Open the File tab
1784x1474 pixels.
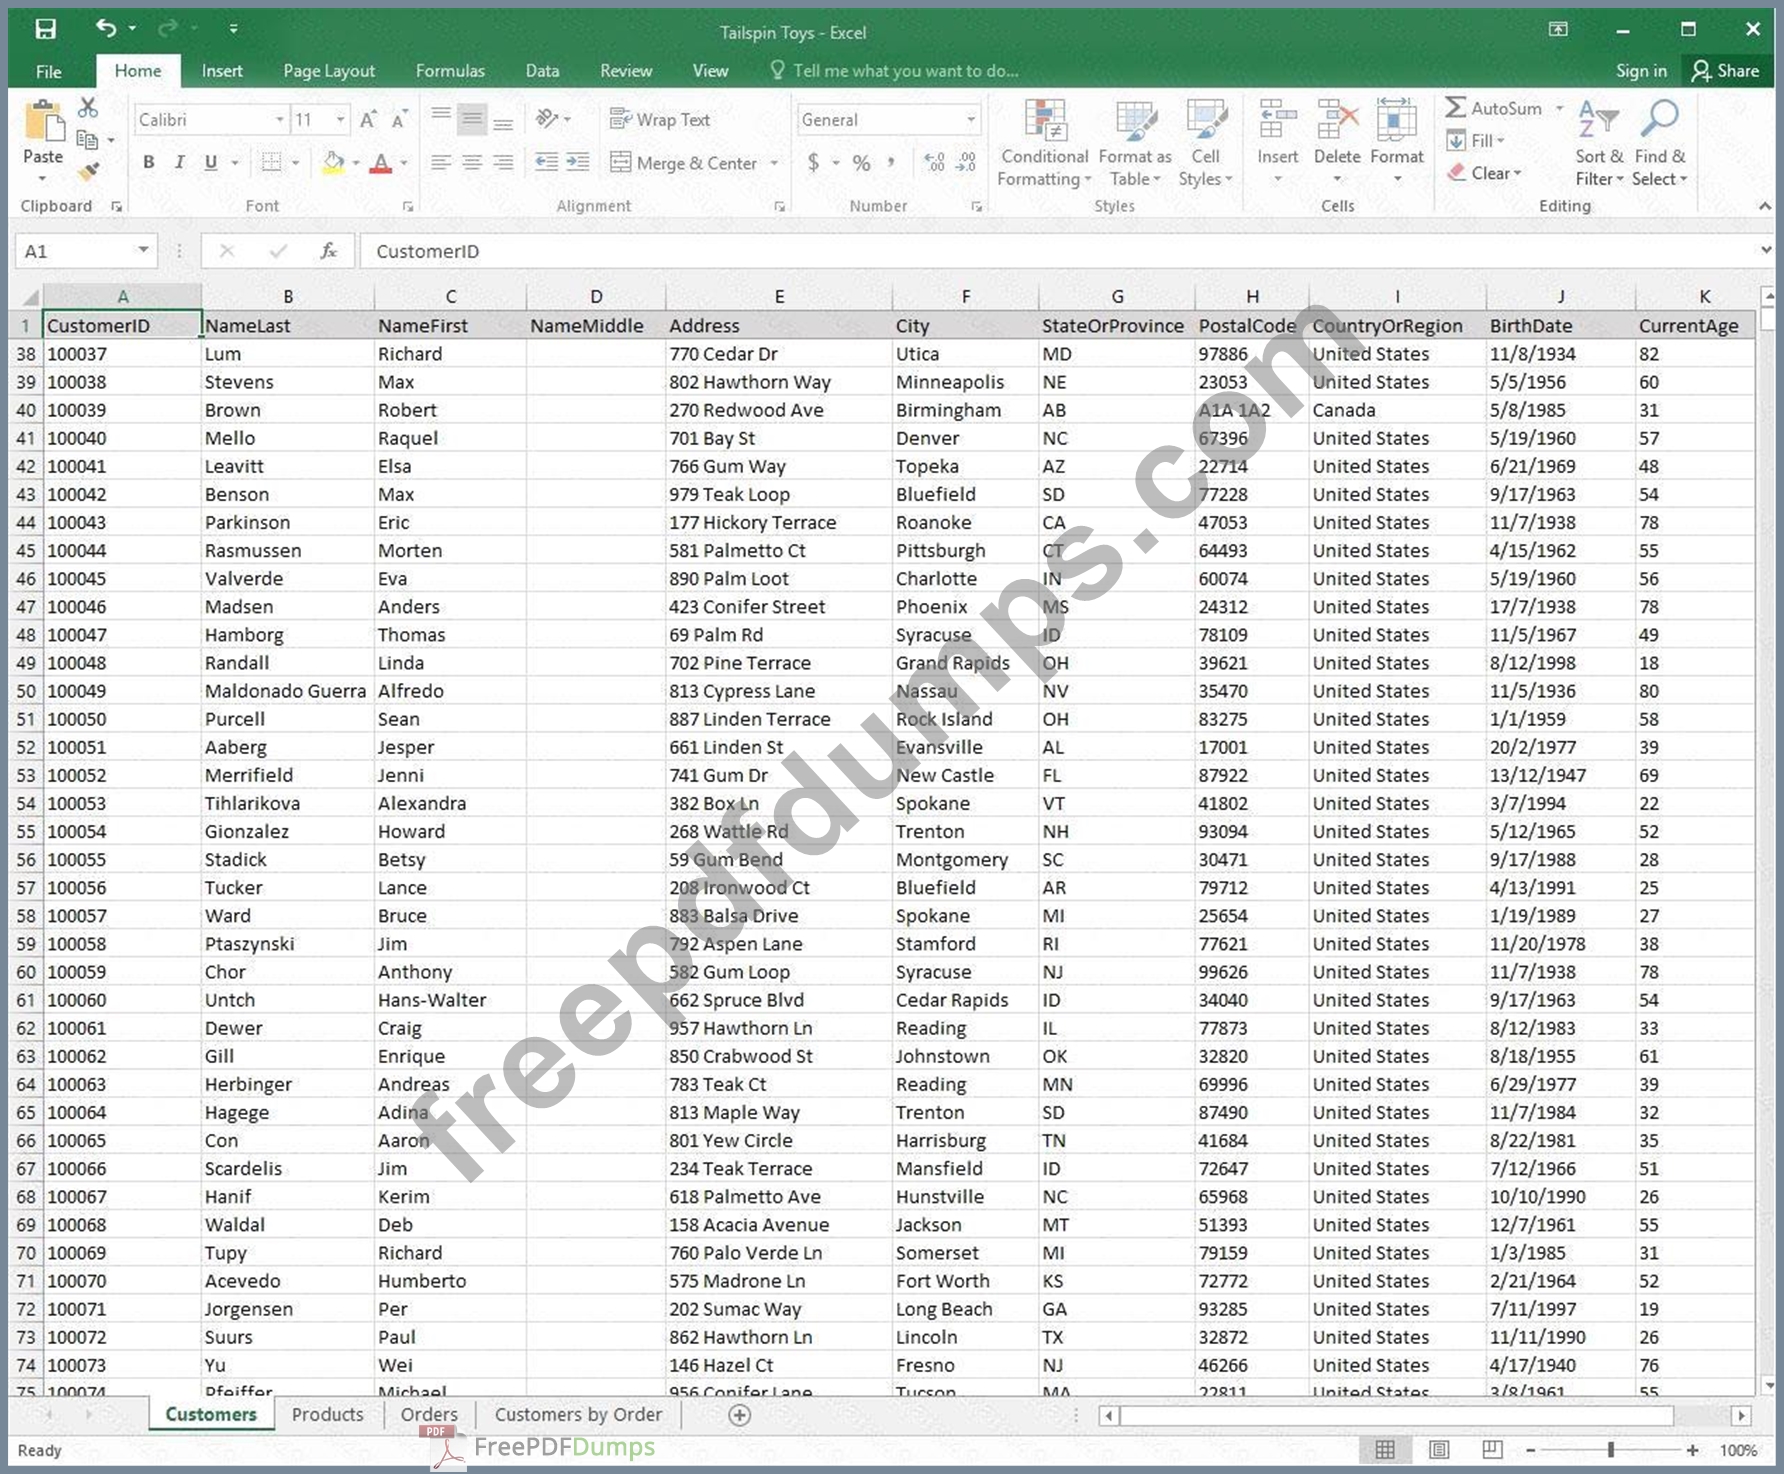pos(48,71)
